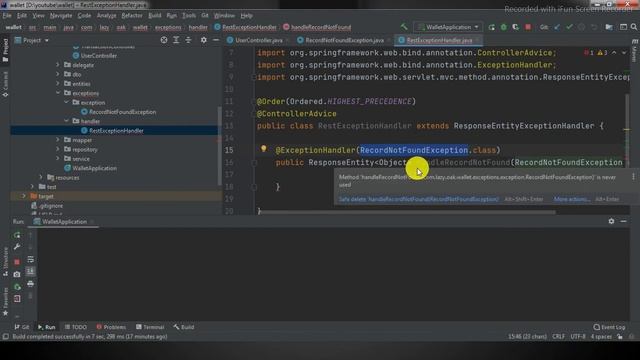Open the Navigate menu
This screenshot has width=640, height=360.
click(61, 16)
